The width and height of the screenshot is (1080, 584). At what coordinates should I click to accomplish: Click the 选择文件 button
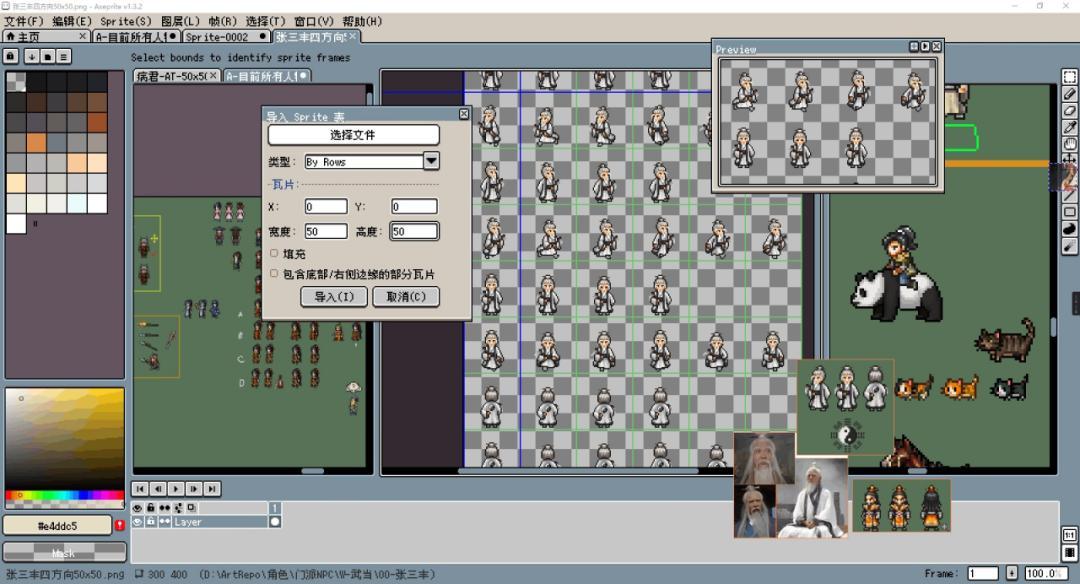pos(353,134)
